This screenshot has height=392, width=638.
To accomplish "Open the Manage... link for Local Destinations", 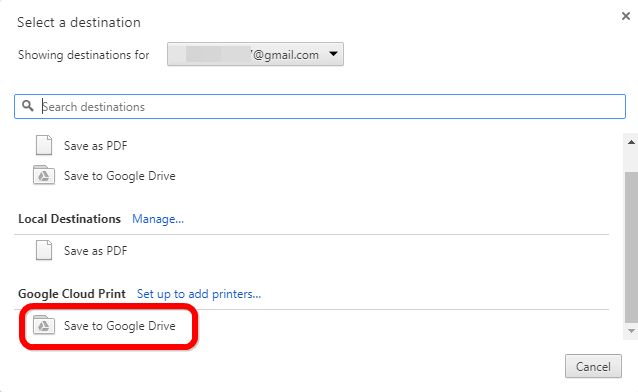I will click(158, 219).
